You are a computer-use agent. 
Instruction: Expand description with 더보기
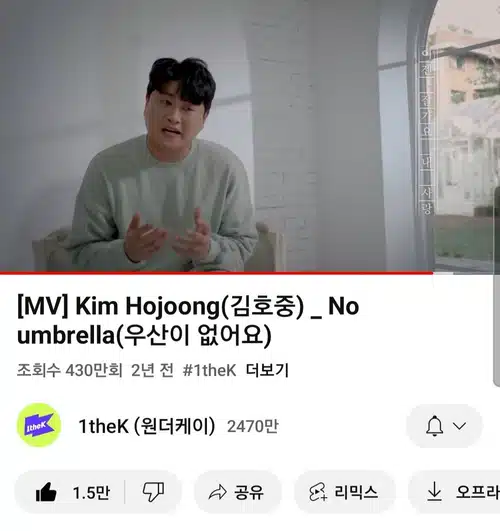pyautogui.click(x=267, y=370)
